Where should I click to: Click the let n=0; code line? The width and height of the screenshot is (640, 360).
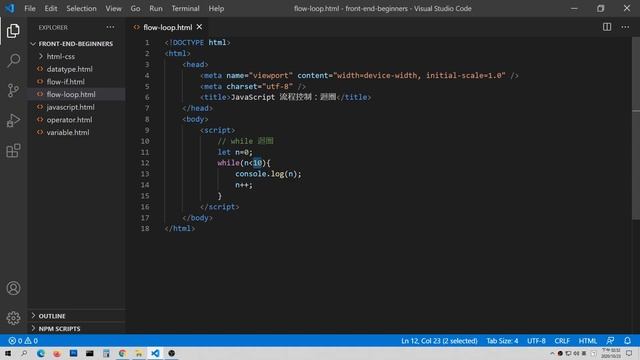pos(235,152)
